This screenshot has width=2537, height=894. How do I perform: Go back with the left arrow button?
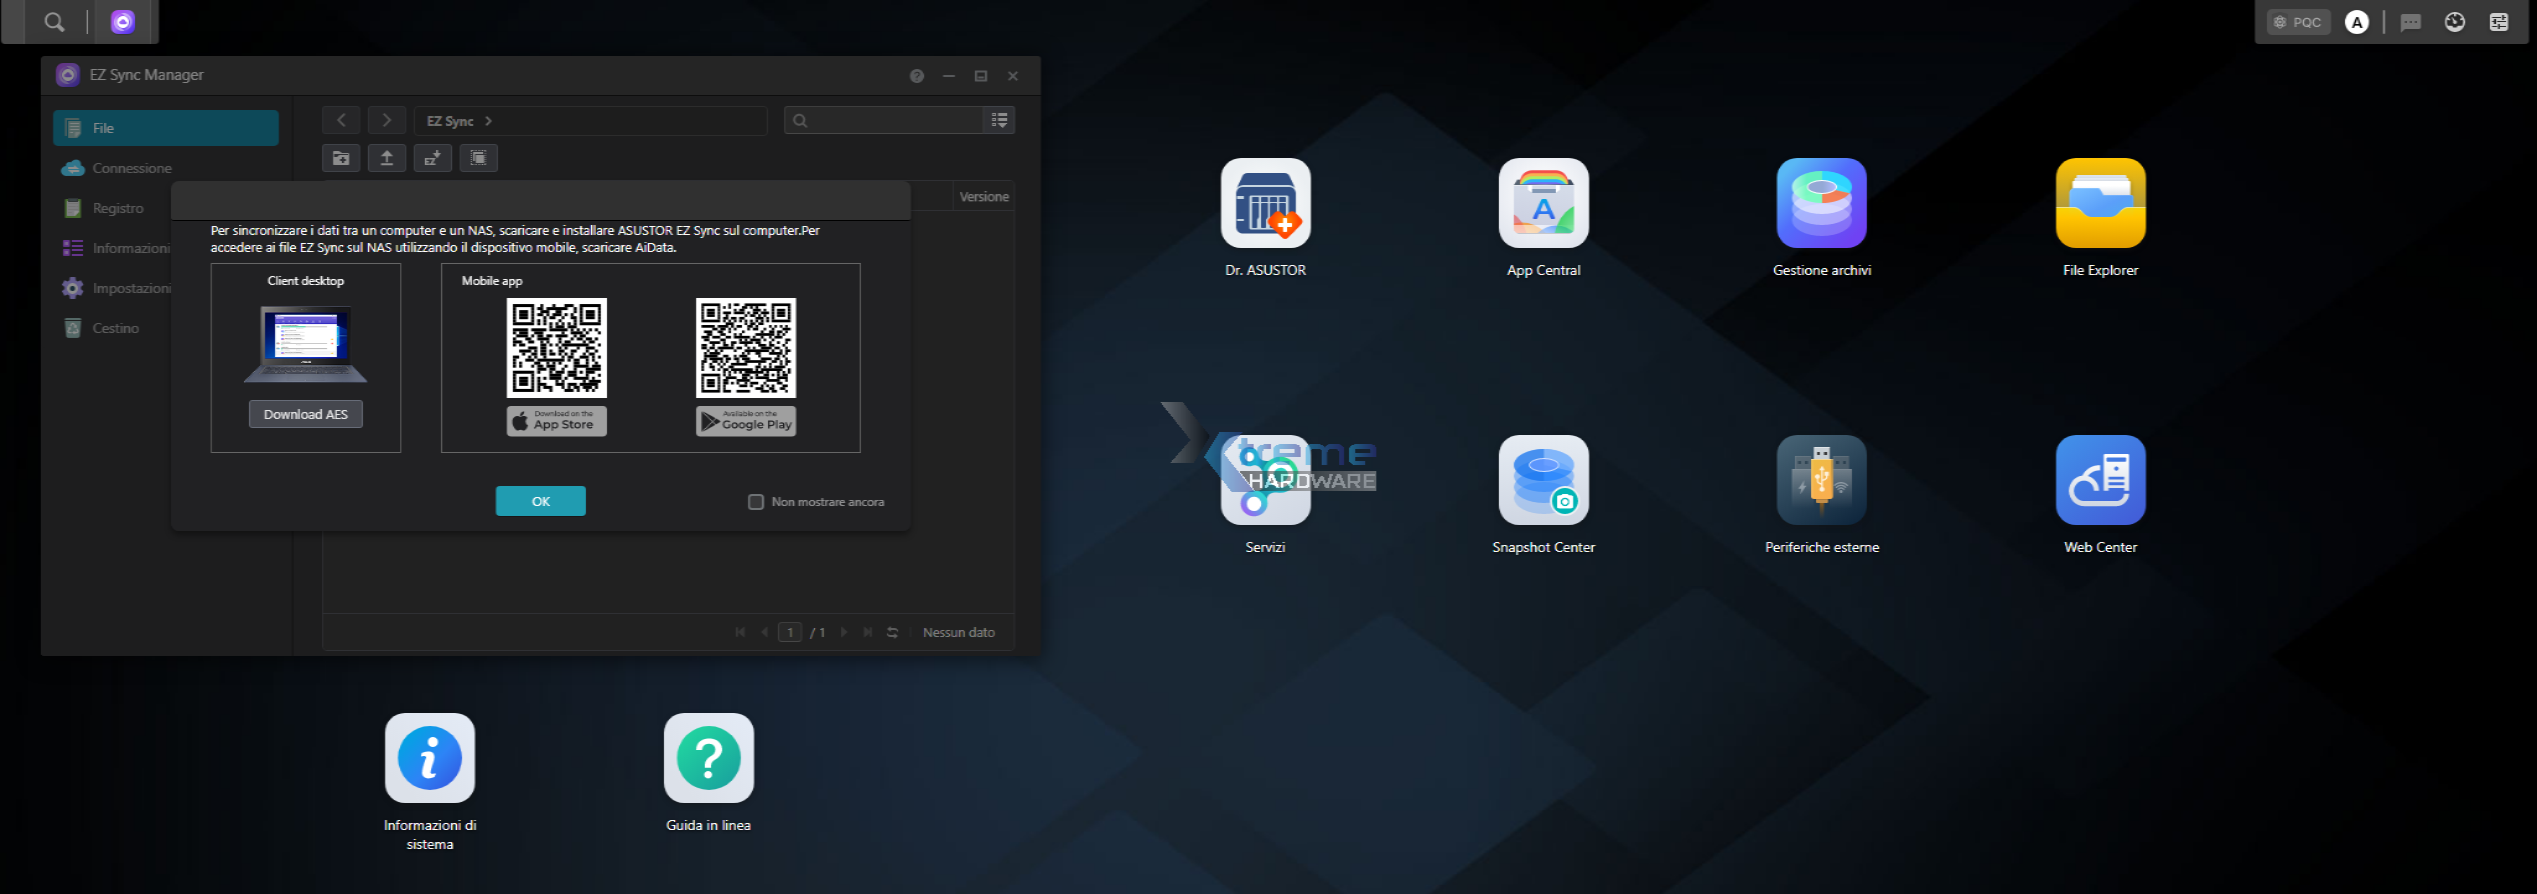coord(341,120)
